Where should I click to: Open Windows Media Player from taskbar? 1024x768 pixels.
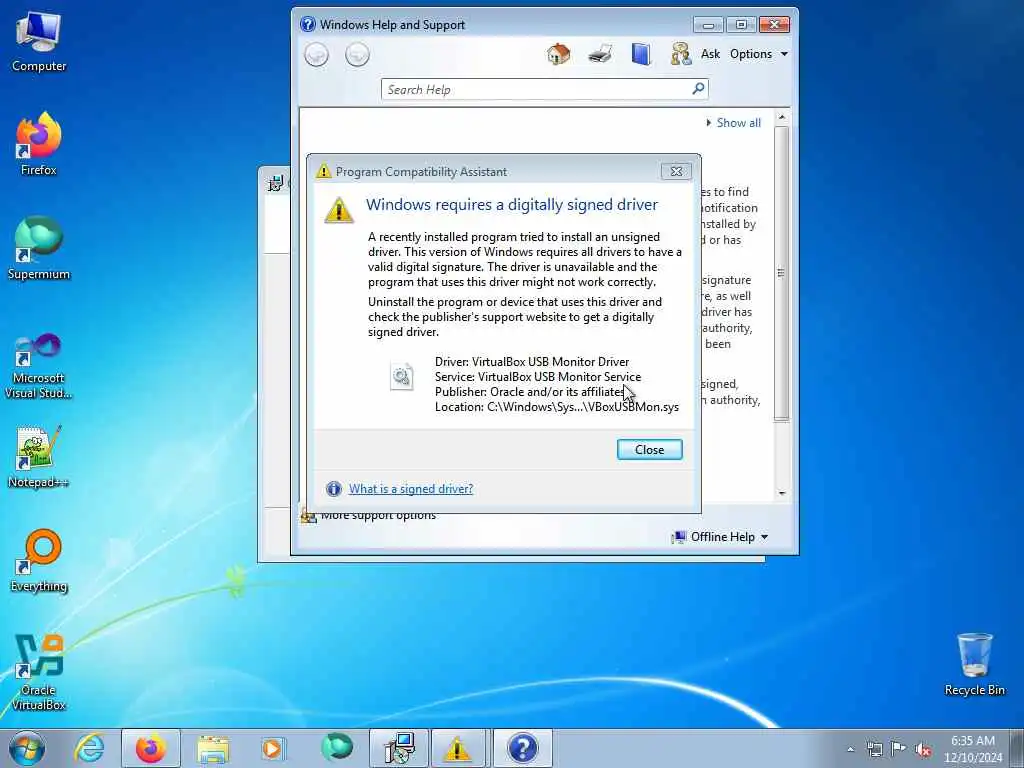pyautogui.click(x=272, y=748)
